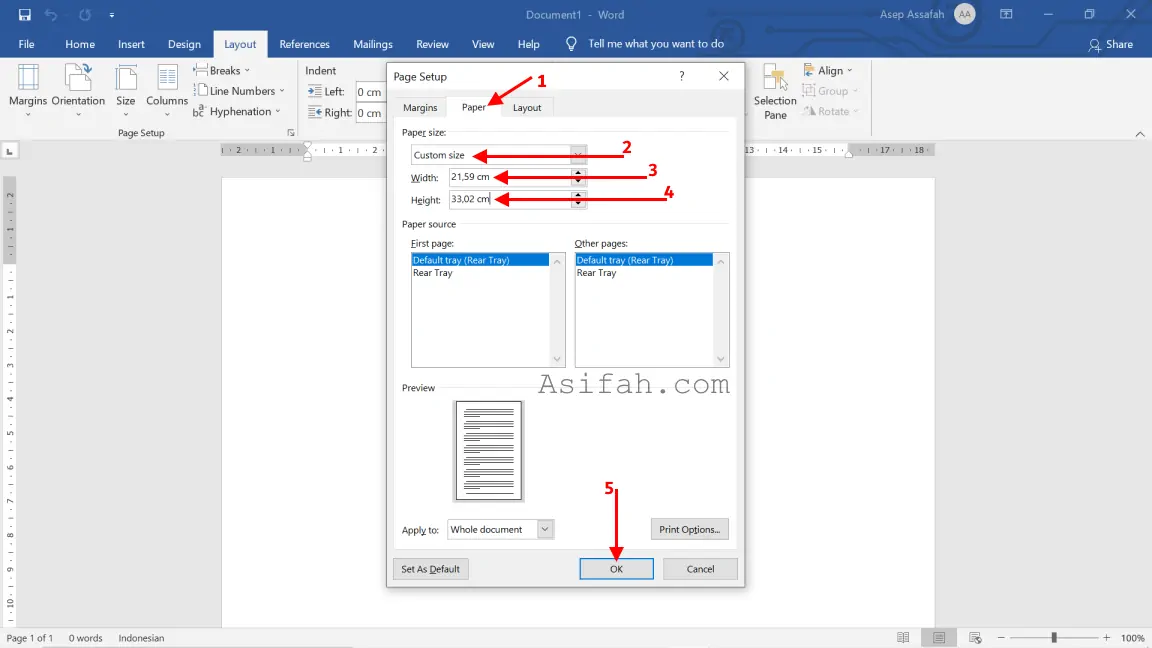The height and width of the screenshot is (648, 1152).
Task: Click the tab selector at ruler corner
Action: click(x=10, y=151)
